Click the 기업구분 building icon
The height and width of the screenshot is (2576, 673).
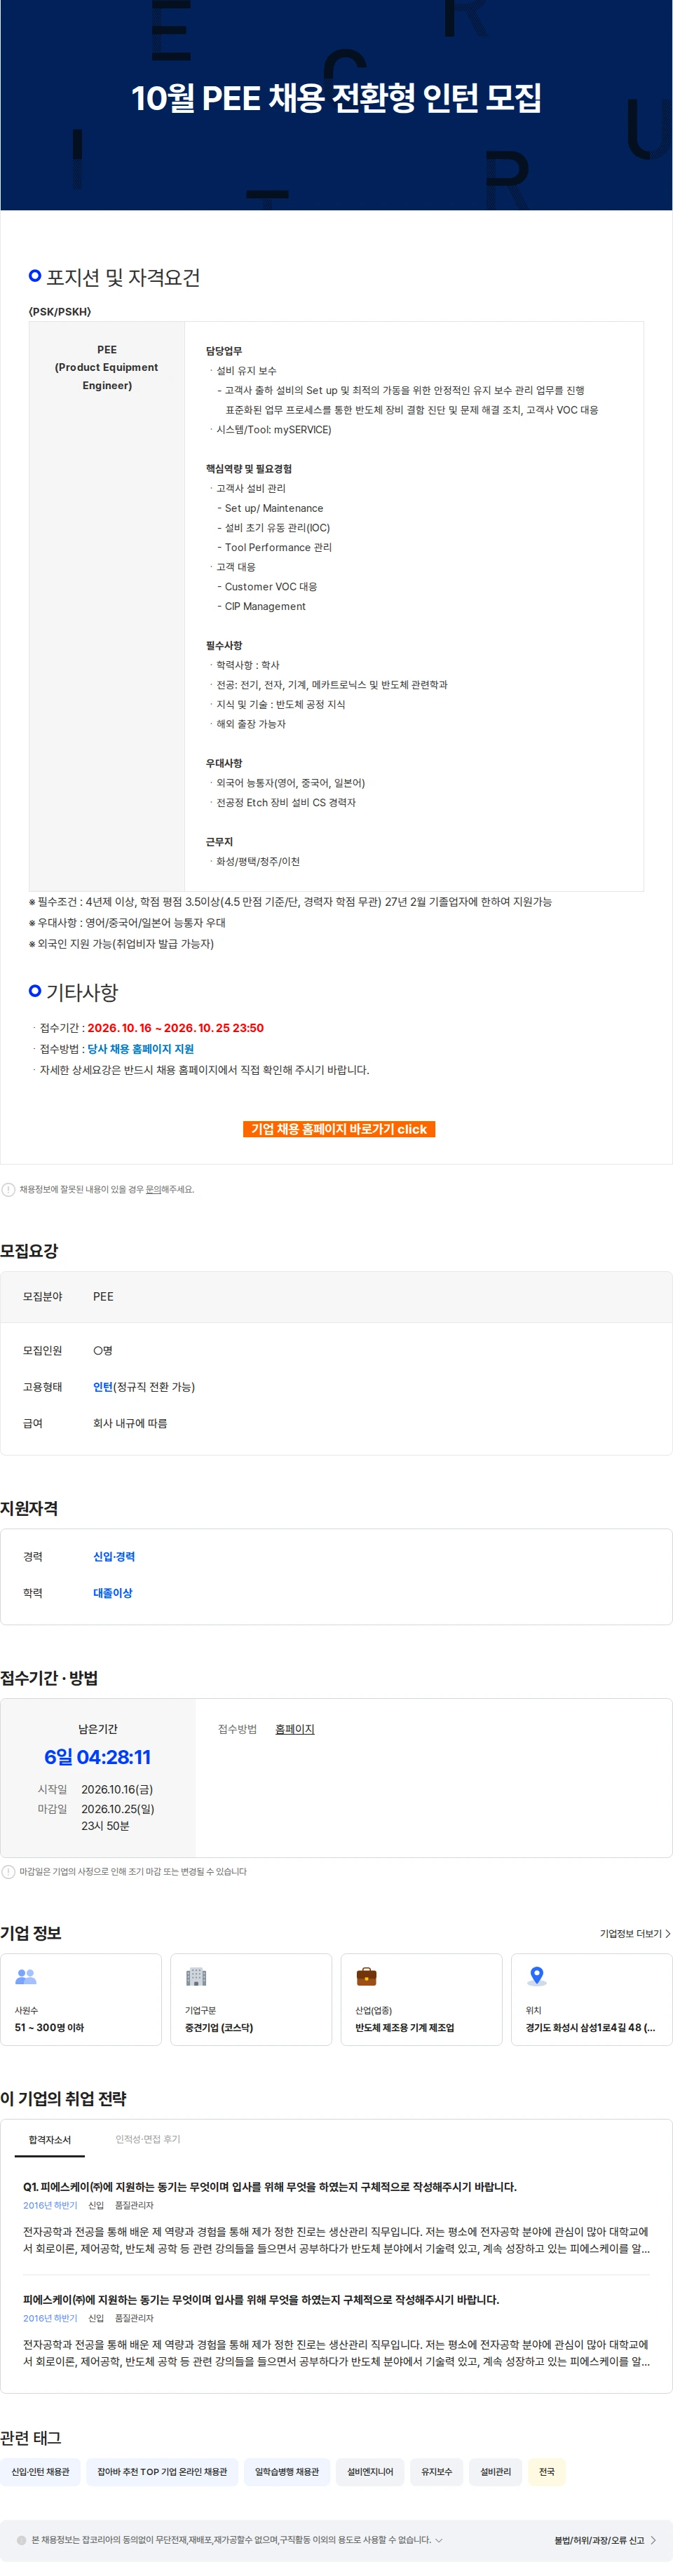click(196, 1977)
